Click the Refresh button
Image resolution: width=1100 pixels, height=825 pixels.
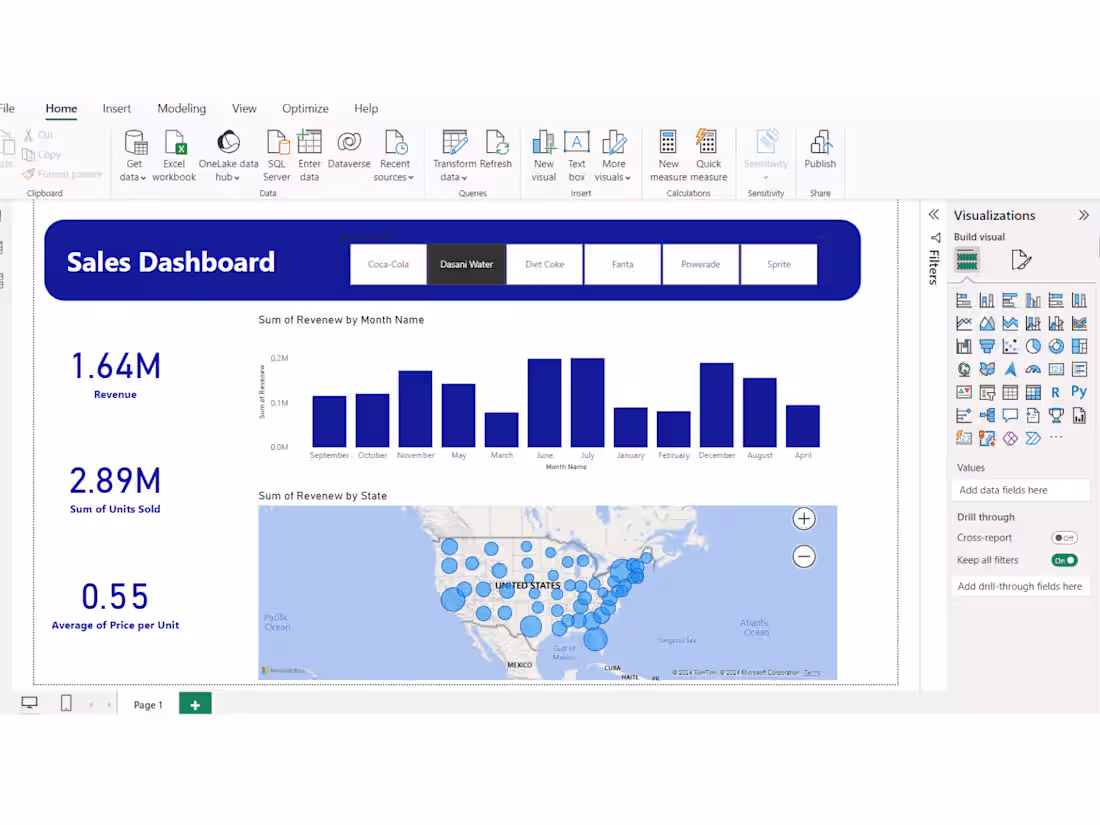497,148
